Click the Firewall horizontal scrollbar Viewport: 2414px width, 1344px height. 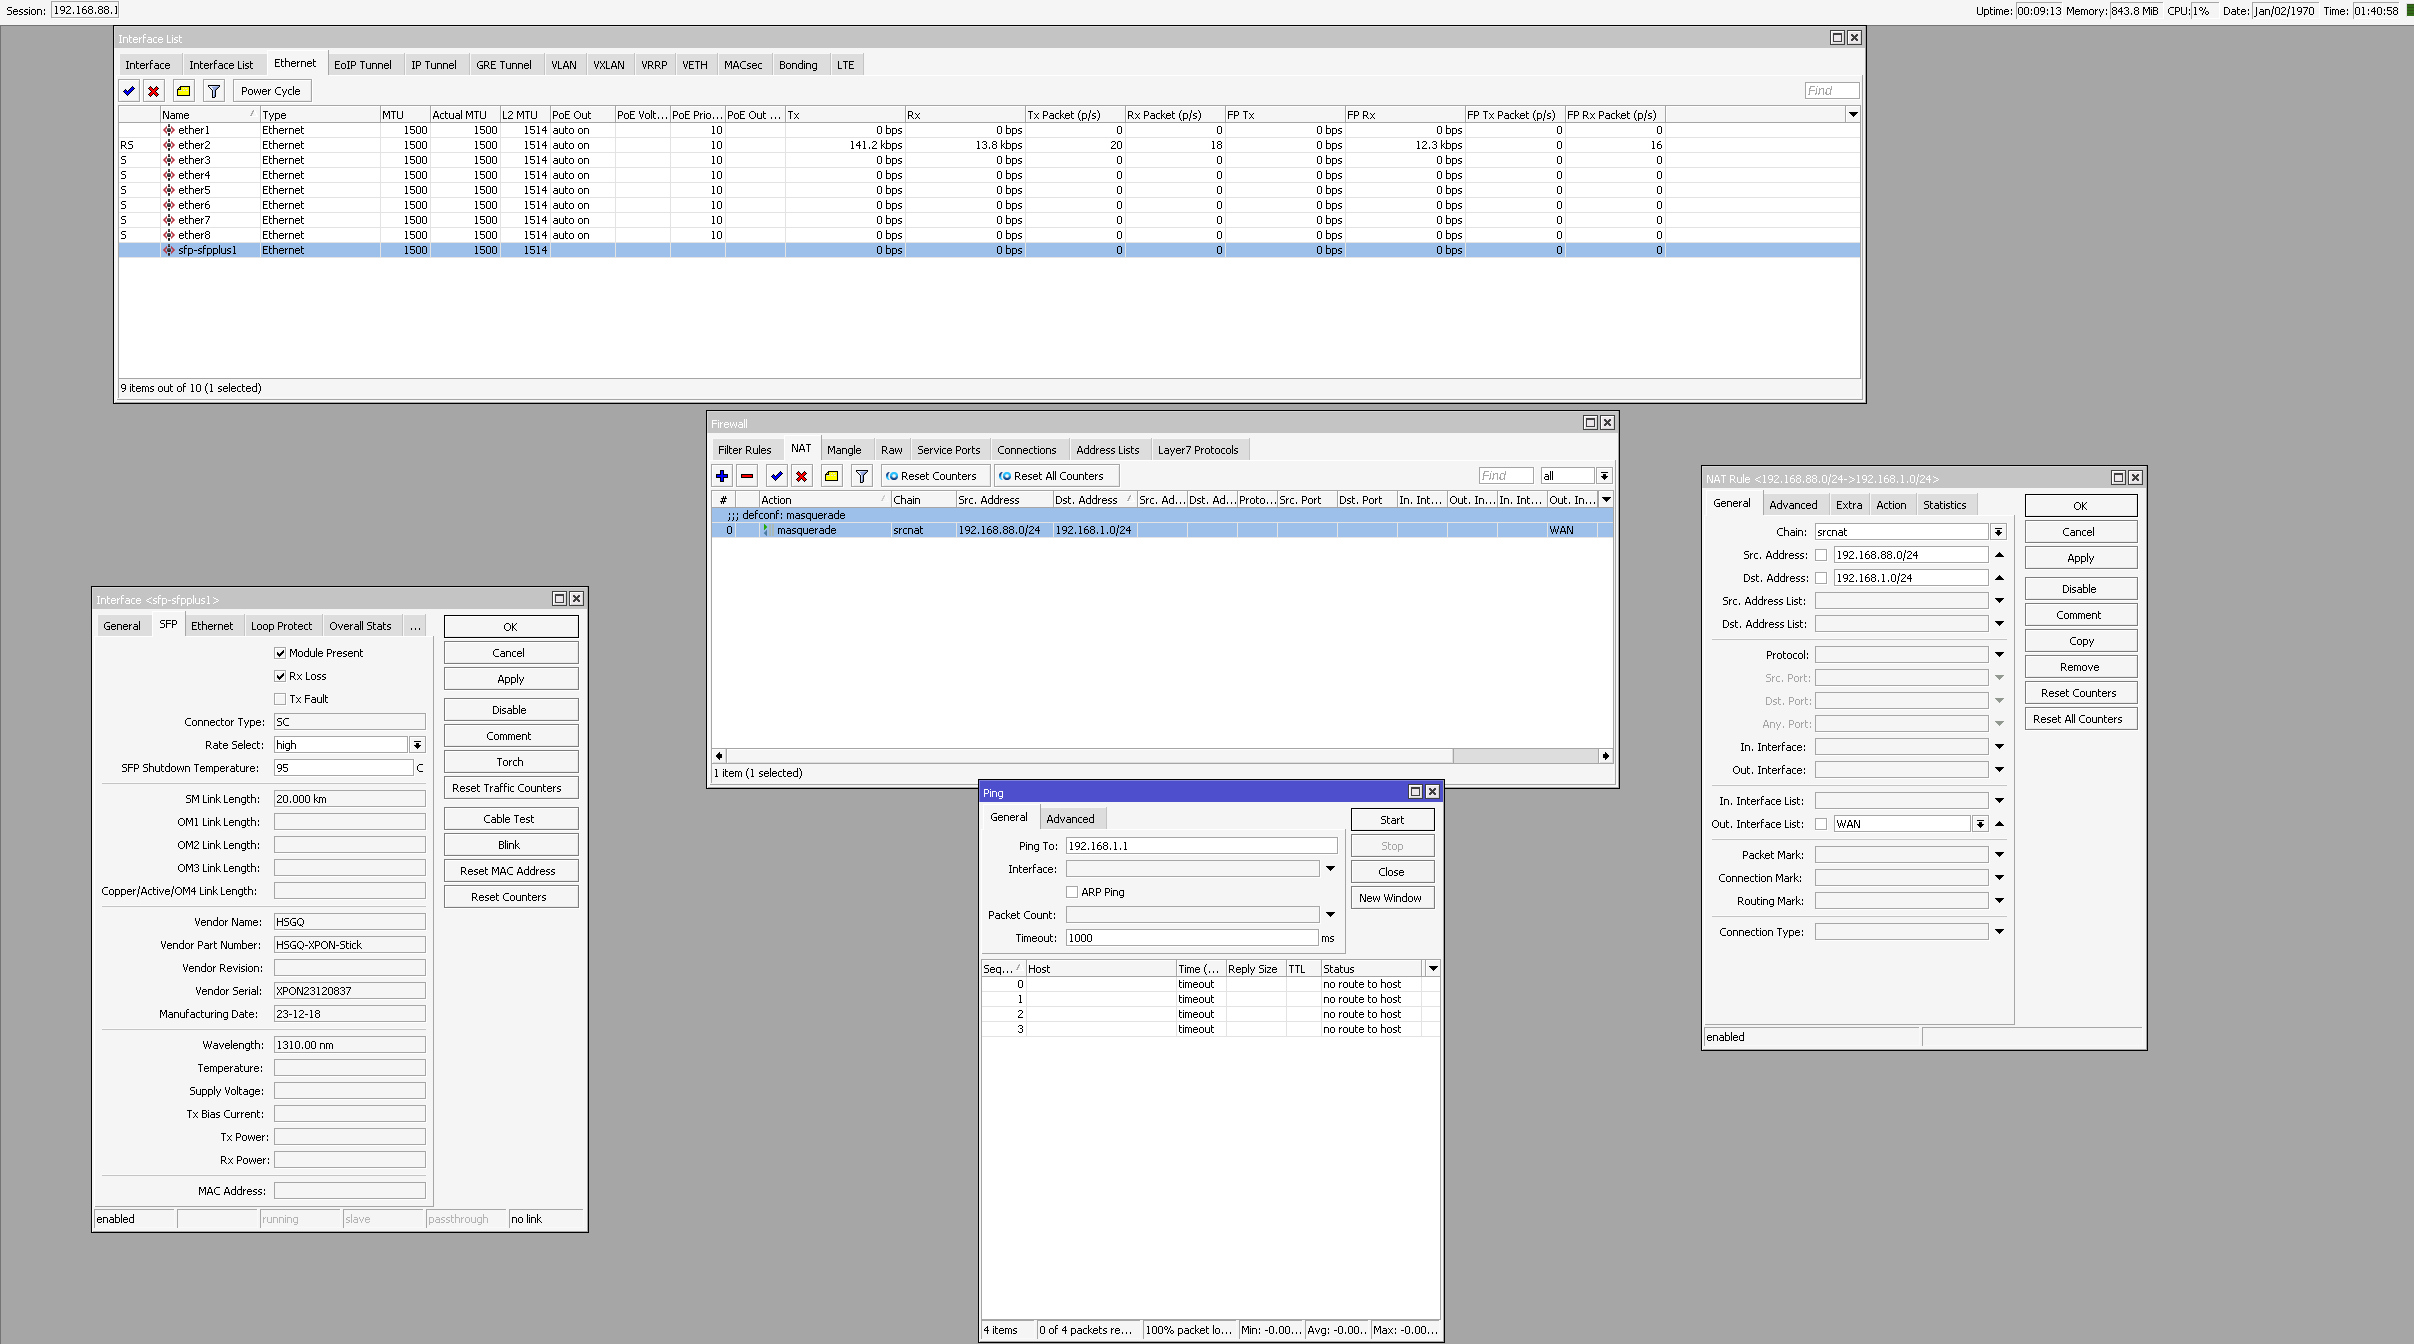(1088, 756)
